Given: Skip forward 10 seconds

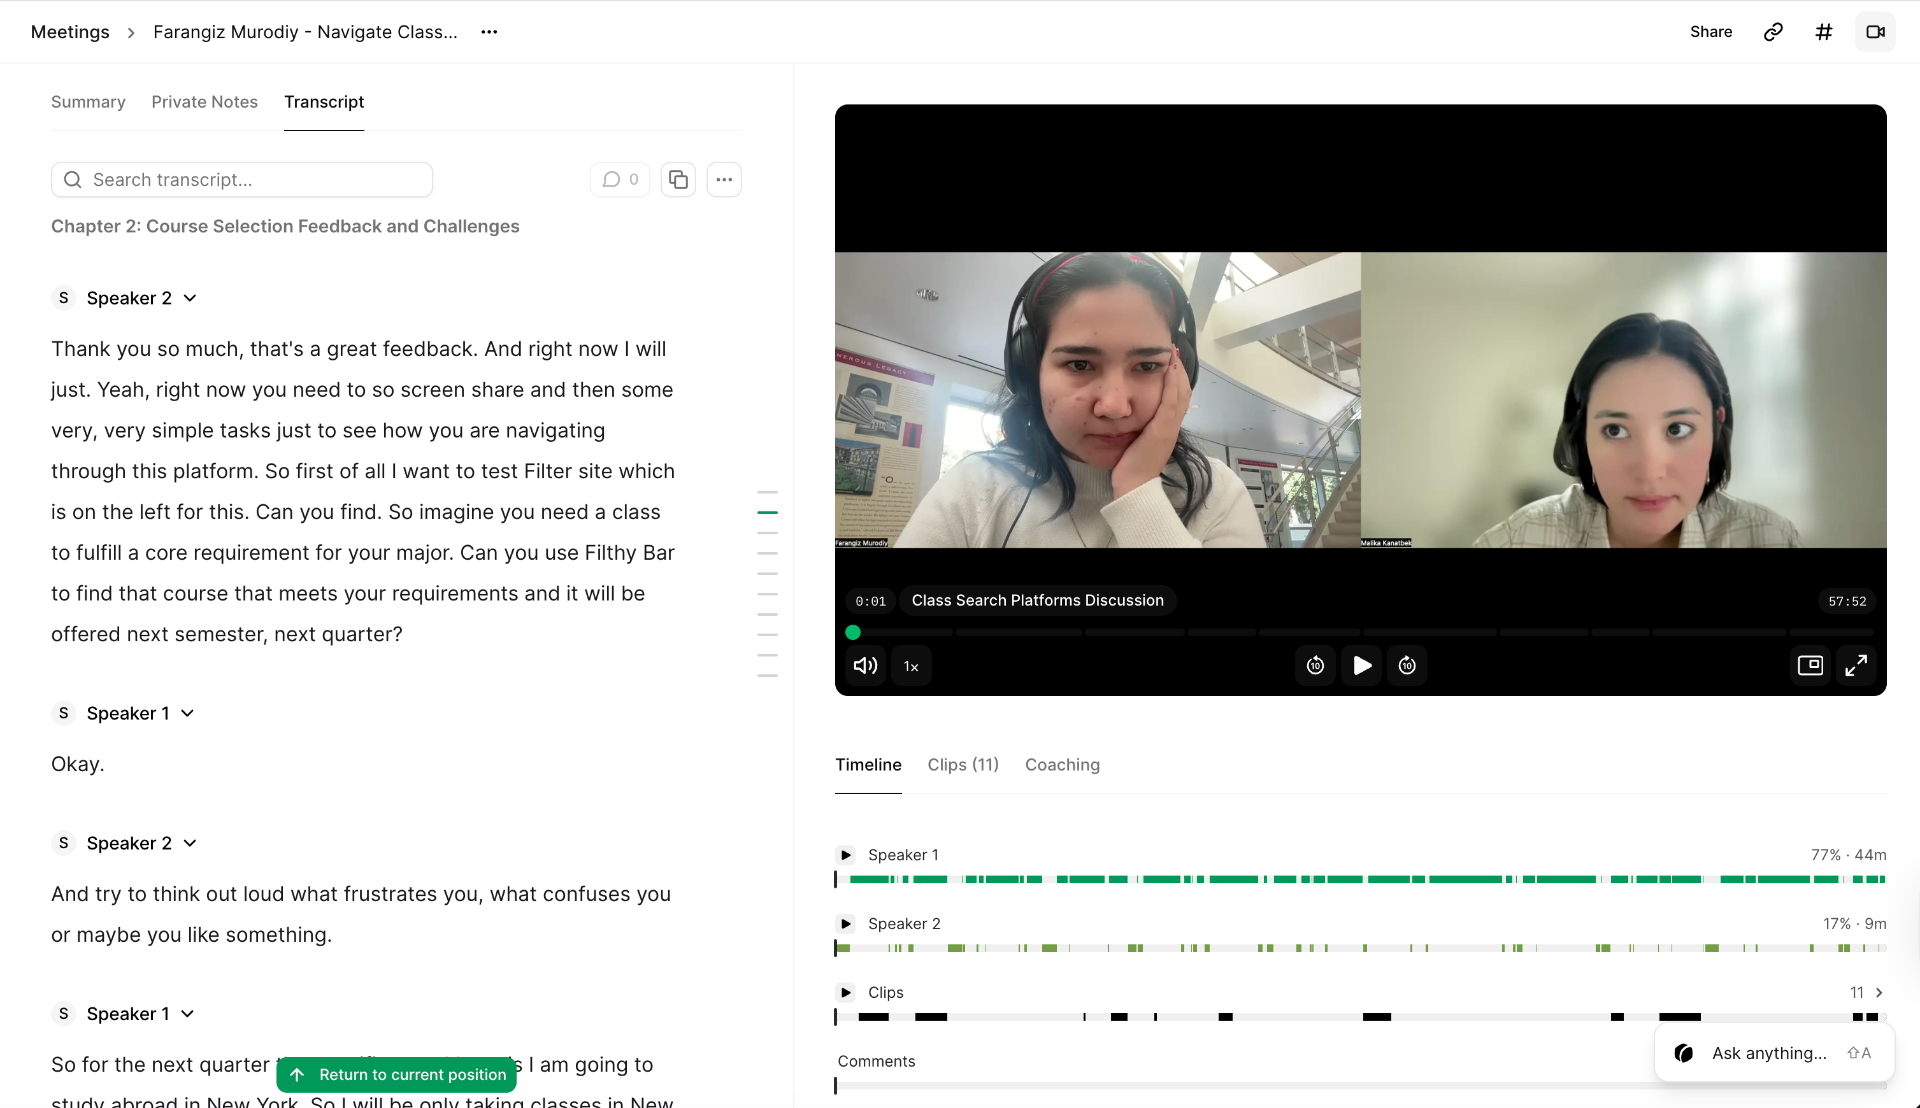Looking at the screenshot, I should tap(1407, 666).
